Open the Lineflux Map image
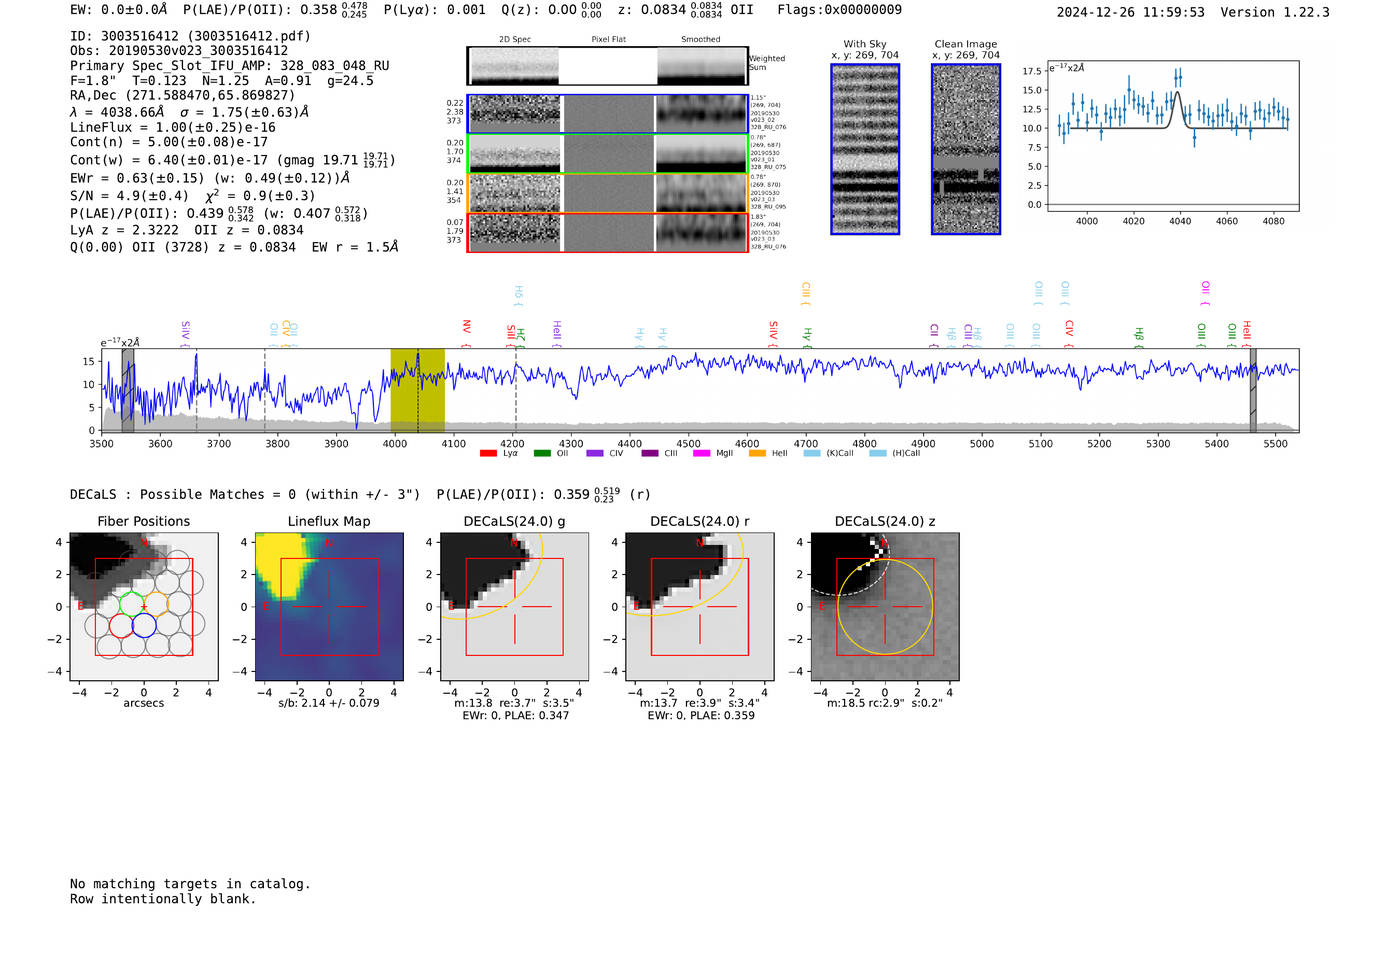Screen dimensions: 1400x953 coord(329,606)
